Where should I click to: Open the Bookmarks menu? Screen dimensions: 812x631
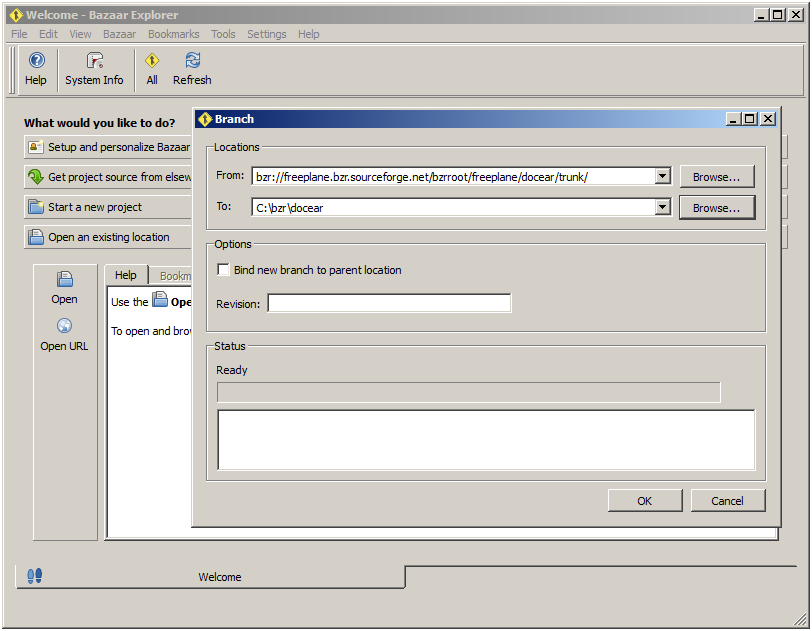pyautogui.click(x=173, y=34)
